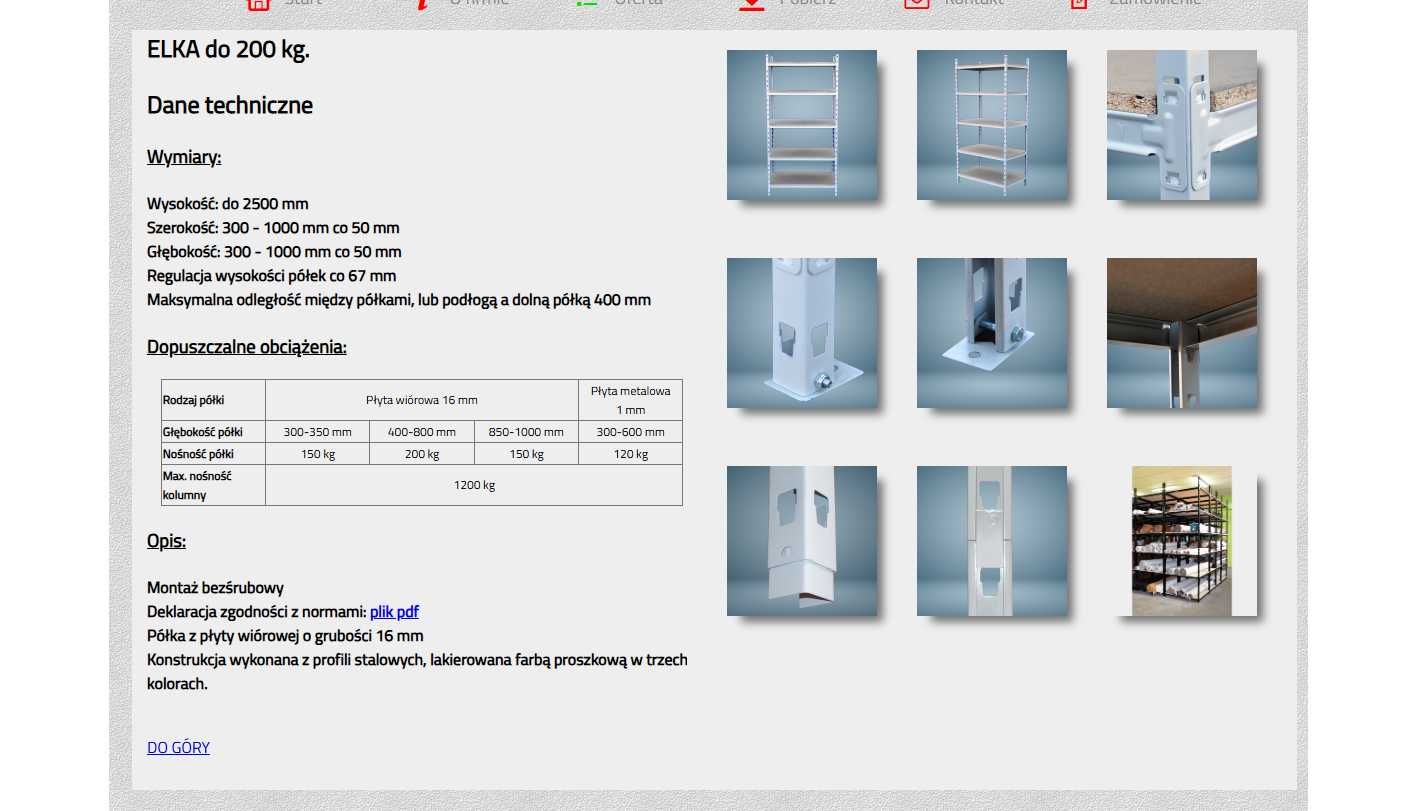Click 'Półka z płyty wiórowej o grubości 16 mm'
This screenshot has height=811, width=1416.
285,636
